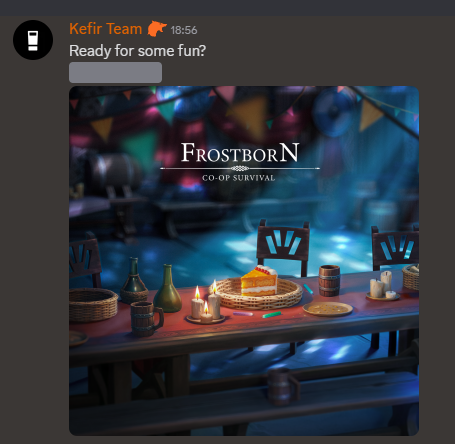Click the cake slice in the image

tap(259, 281)
